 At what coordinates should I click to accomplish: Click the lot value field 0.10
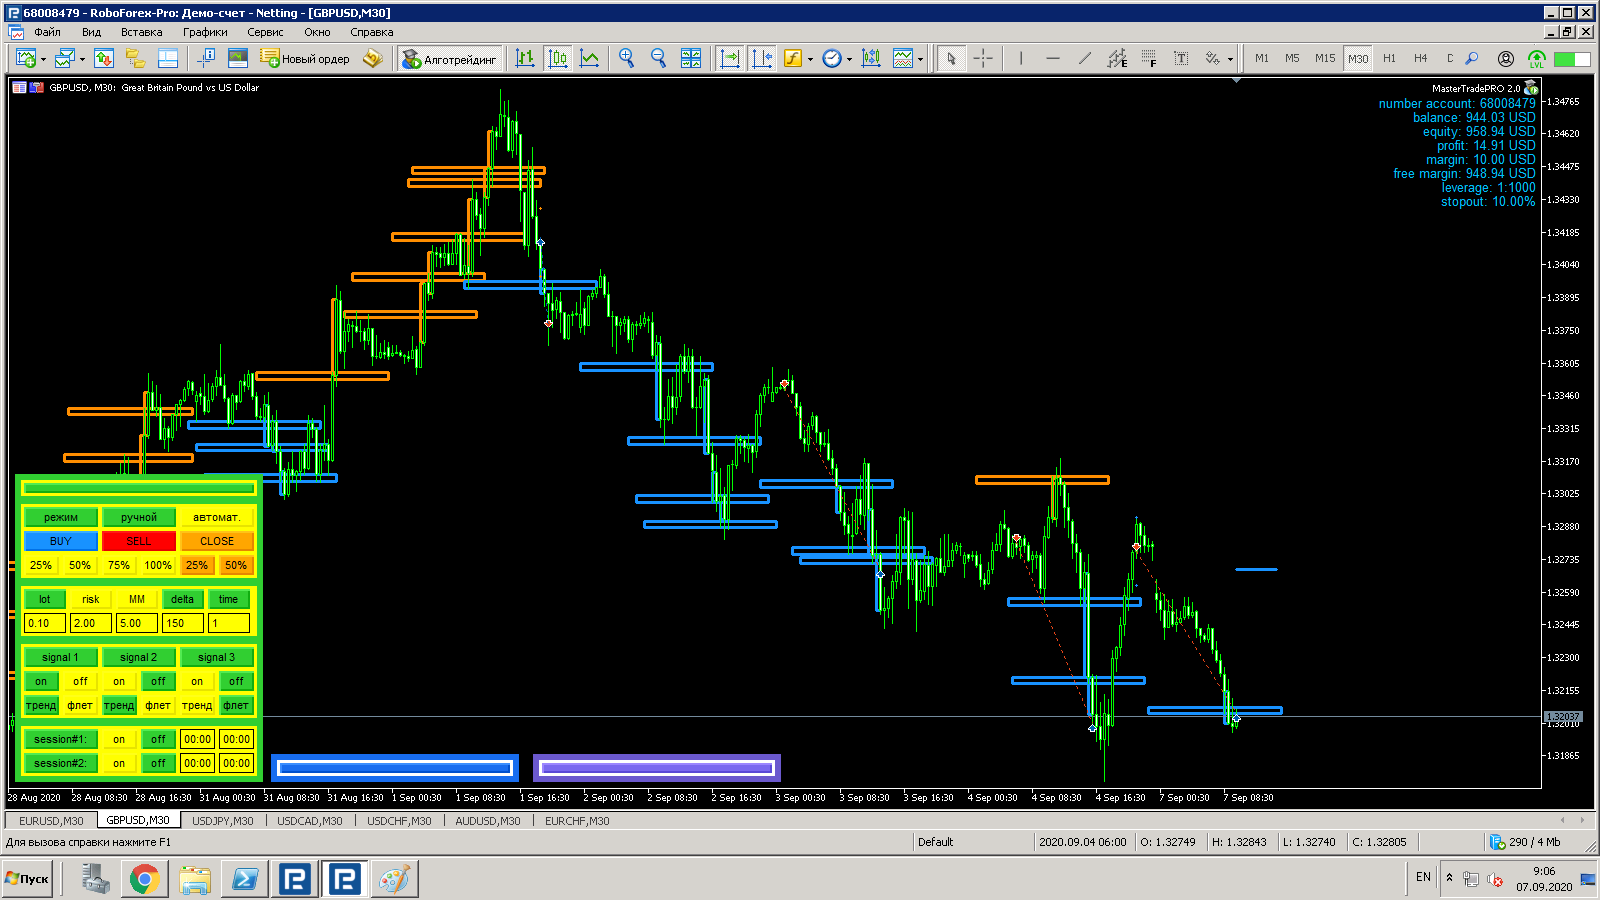[x=44, y=623]
